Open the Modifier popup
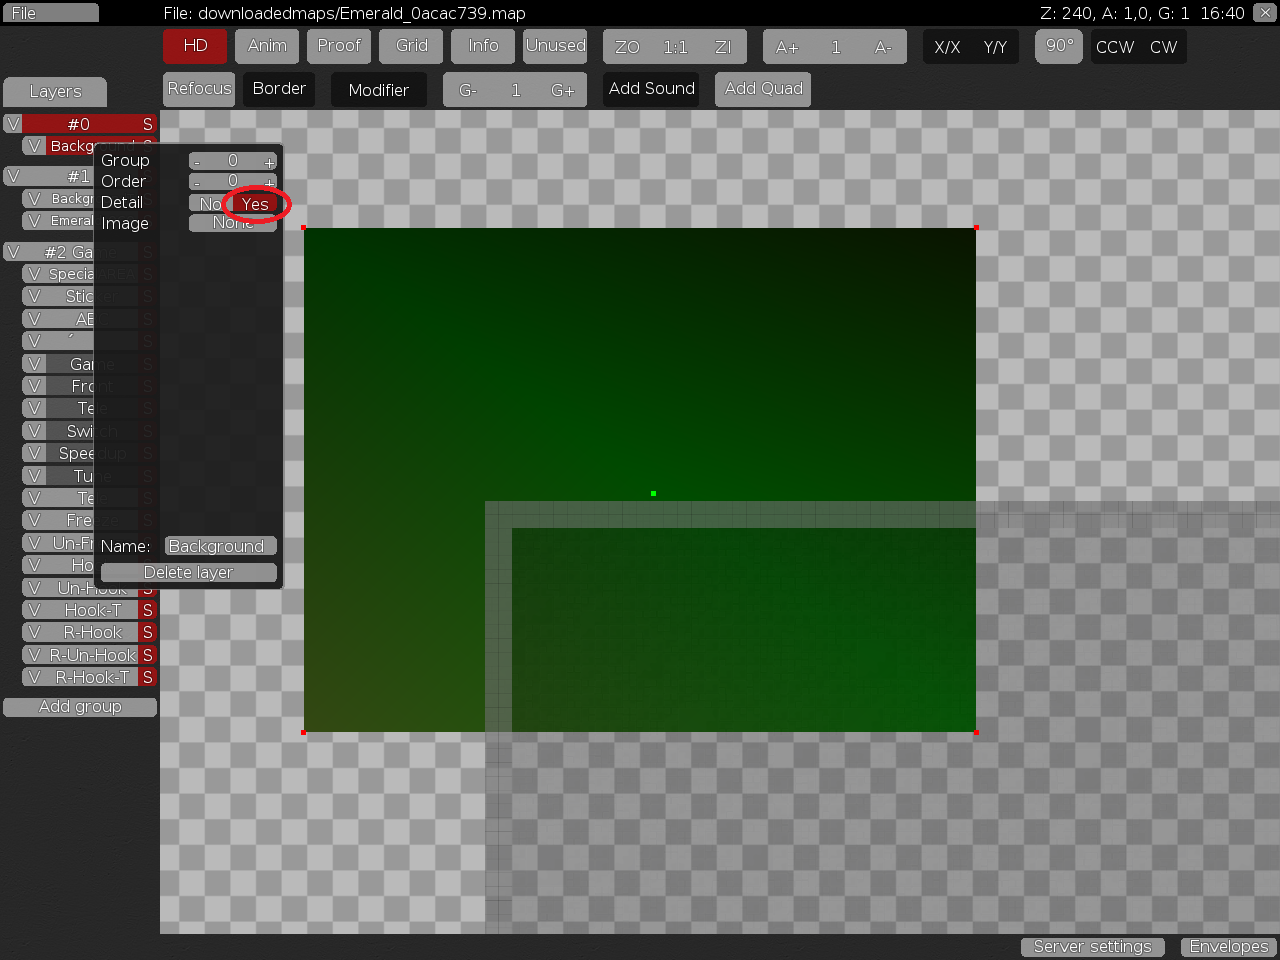 tap(378, 90)
